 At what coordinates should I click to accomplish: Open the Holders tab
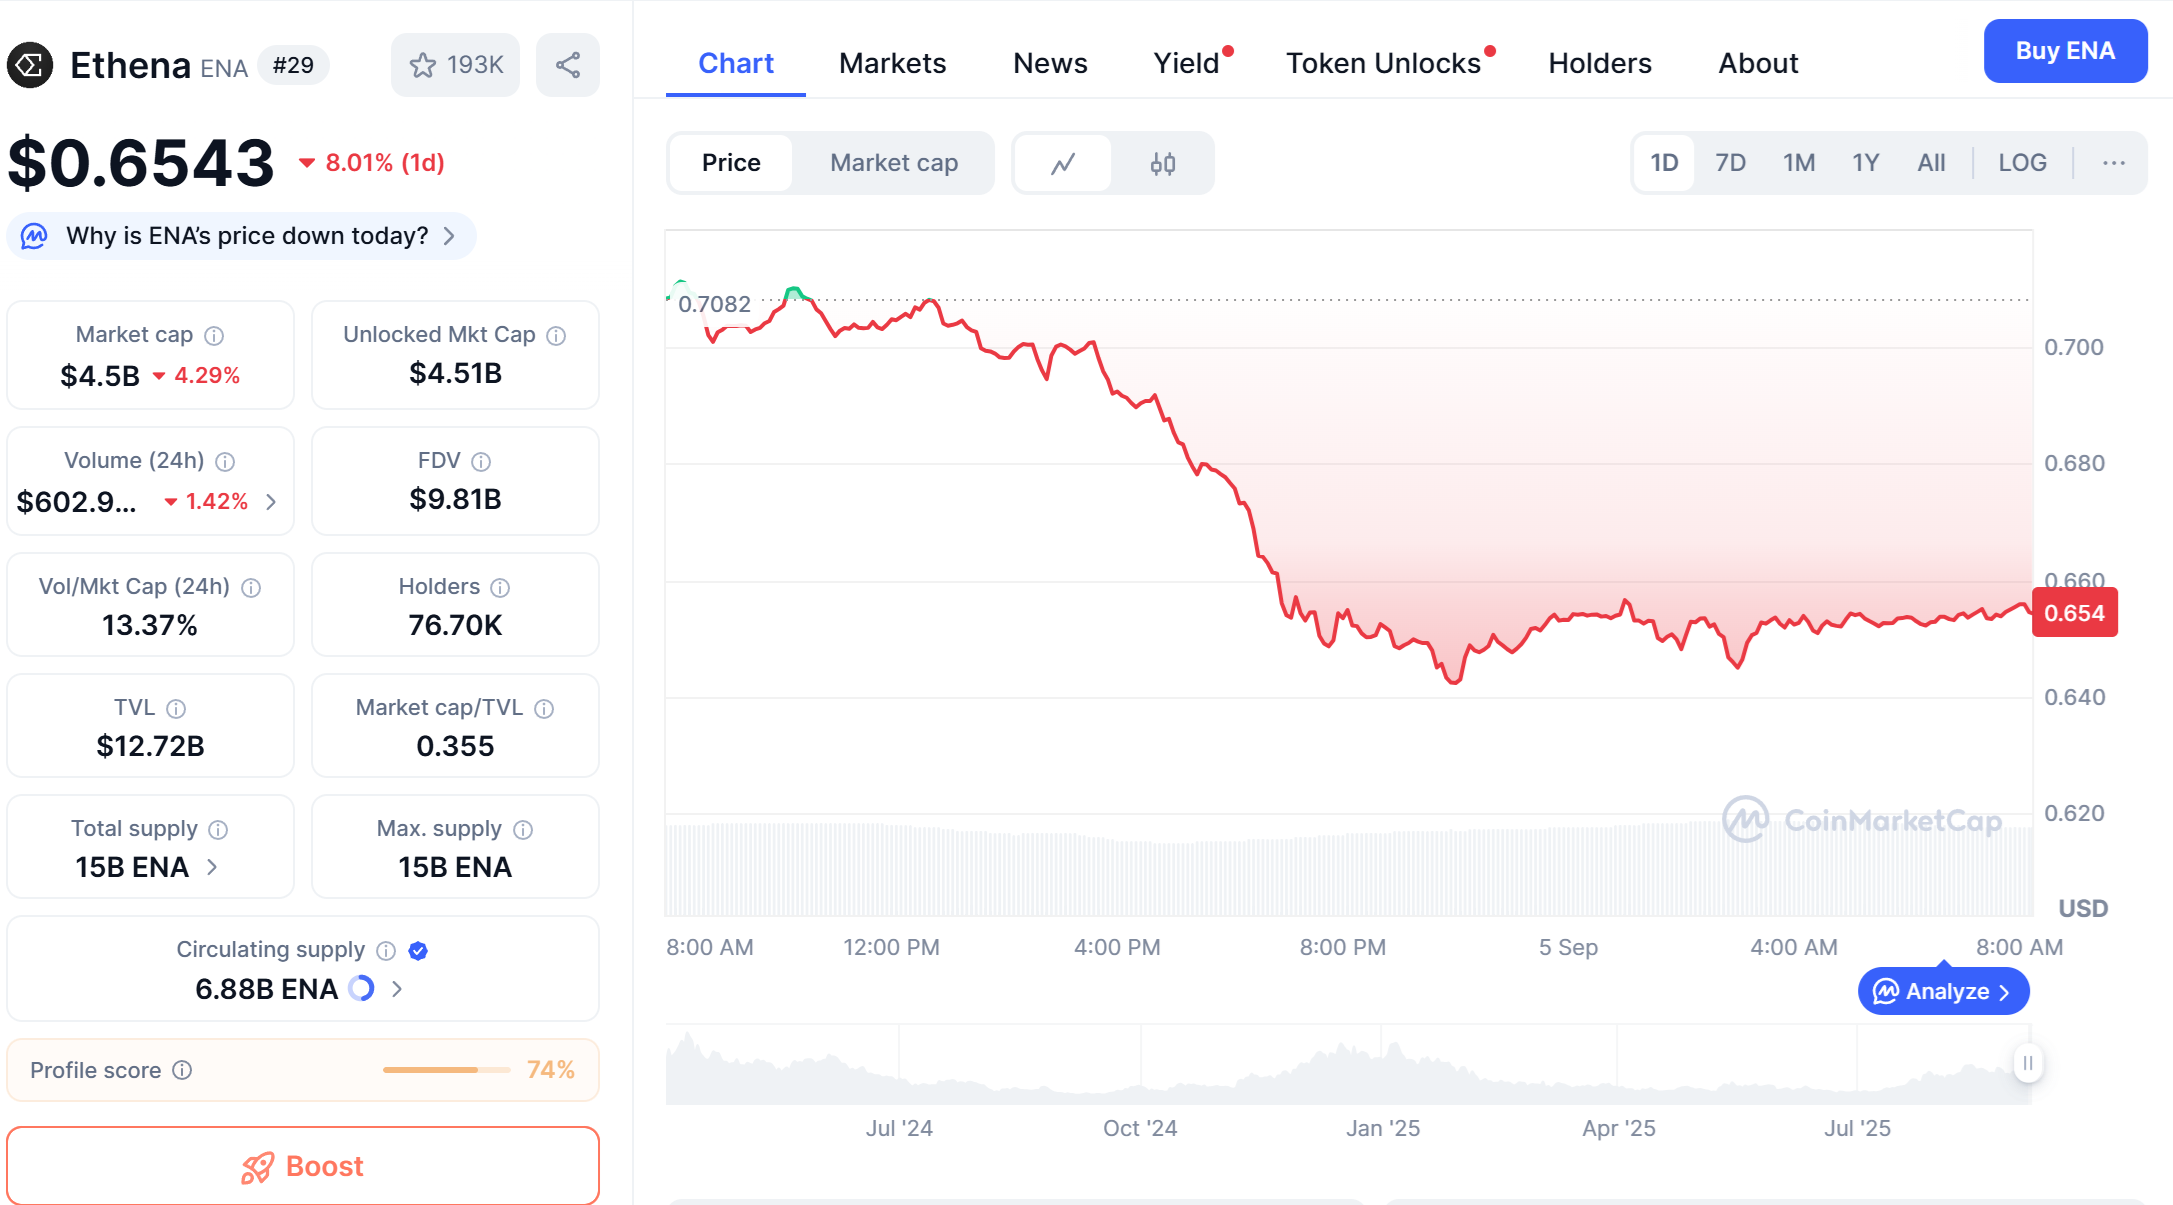point(1600,63)
